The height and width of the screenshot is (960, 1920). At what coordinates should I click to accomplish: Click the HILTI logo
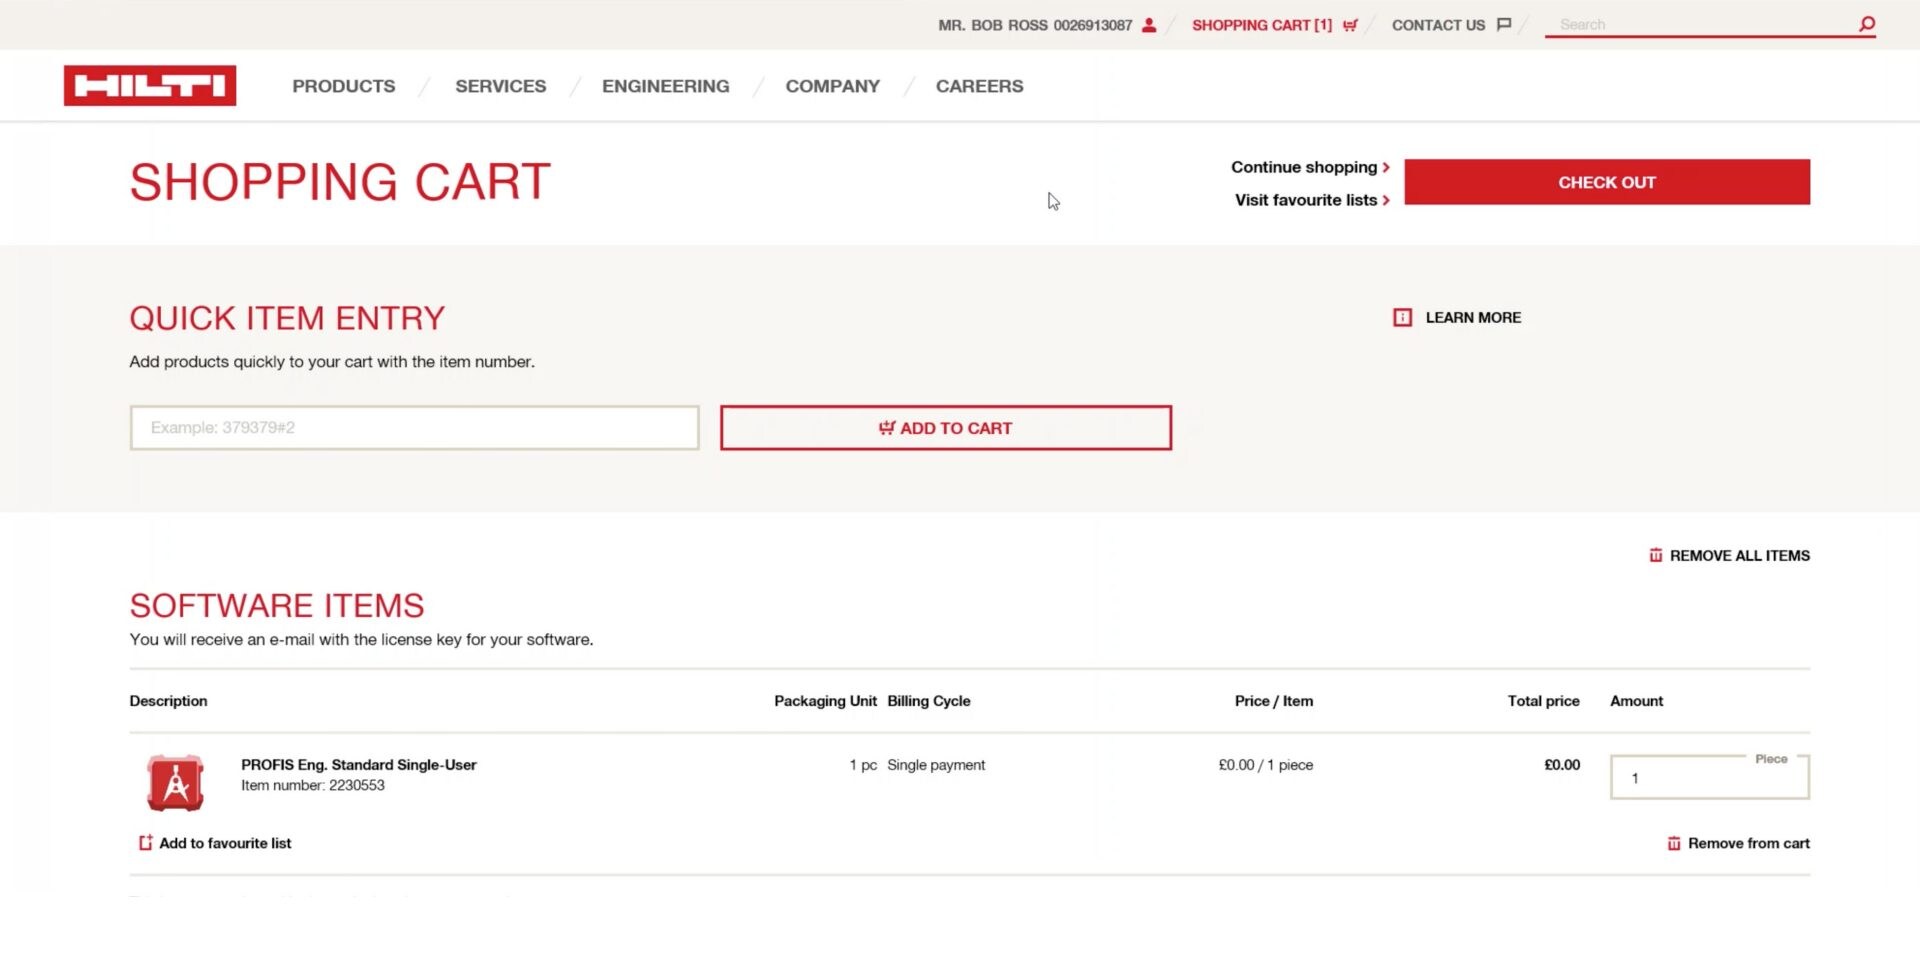coord(150,85)
